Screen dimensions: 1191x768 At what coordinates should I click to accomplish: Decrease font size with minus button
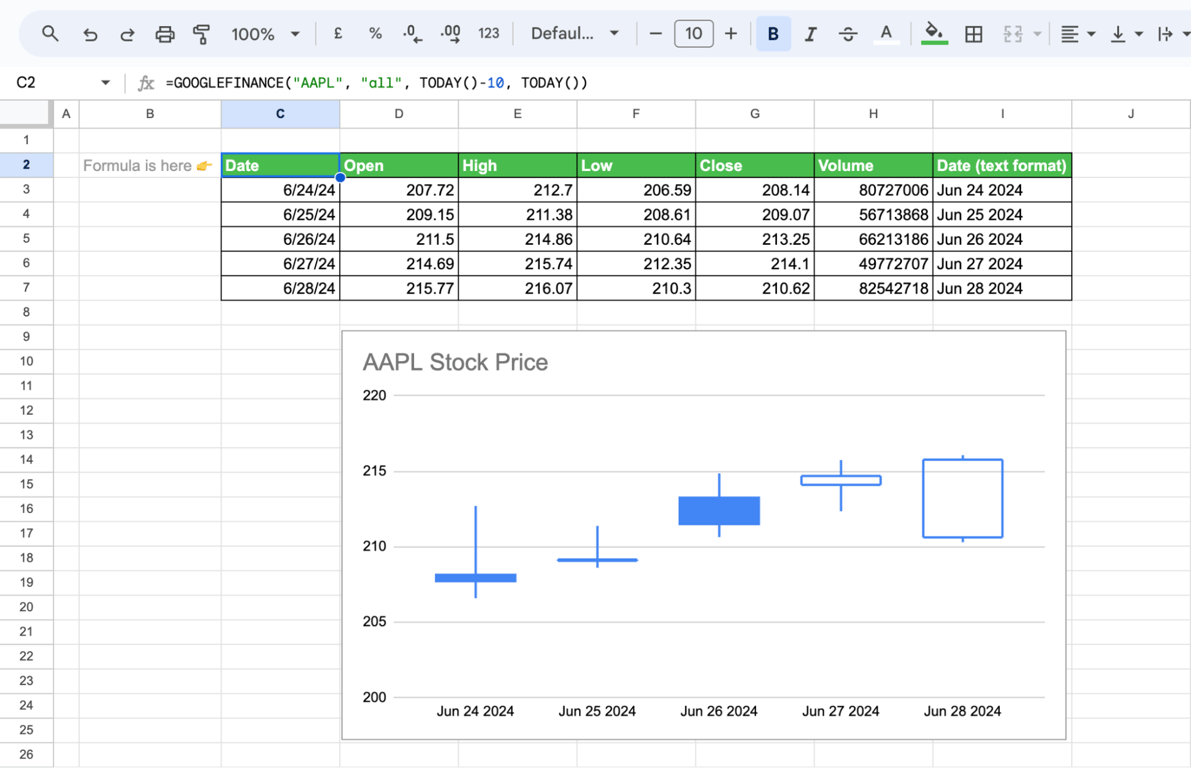pyautogui.click(x=656, y=33)
